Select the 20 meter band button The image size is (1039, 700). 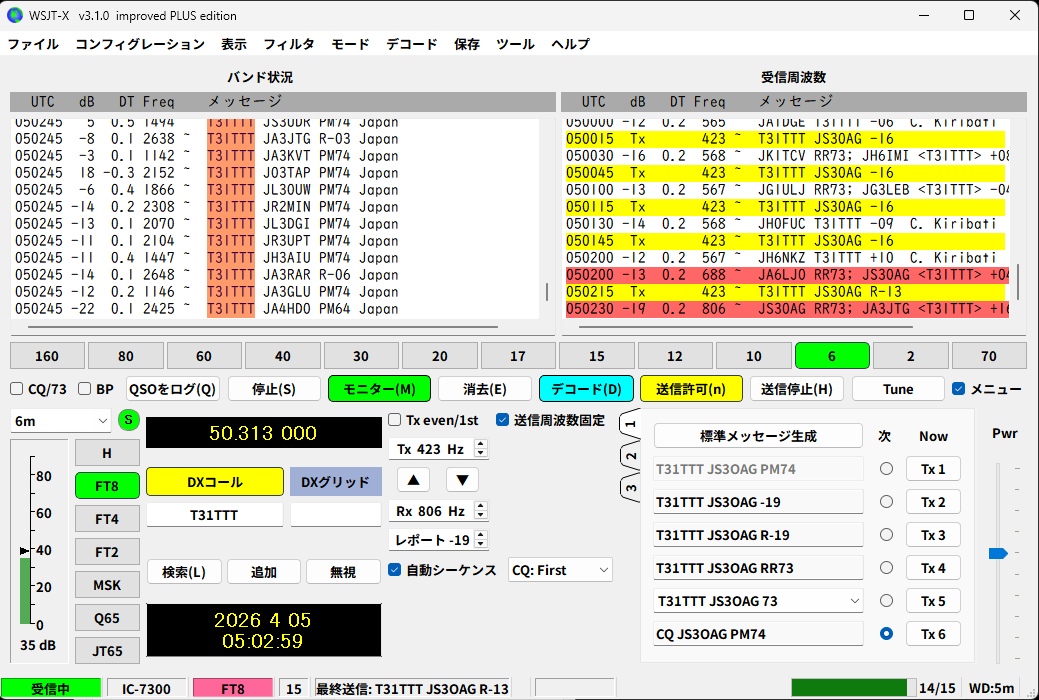pos(440,356)
